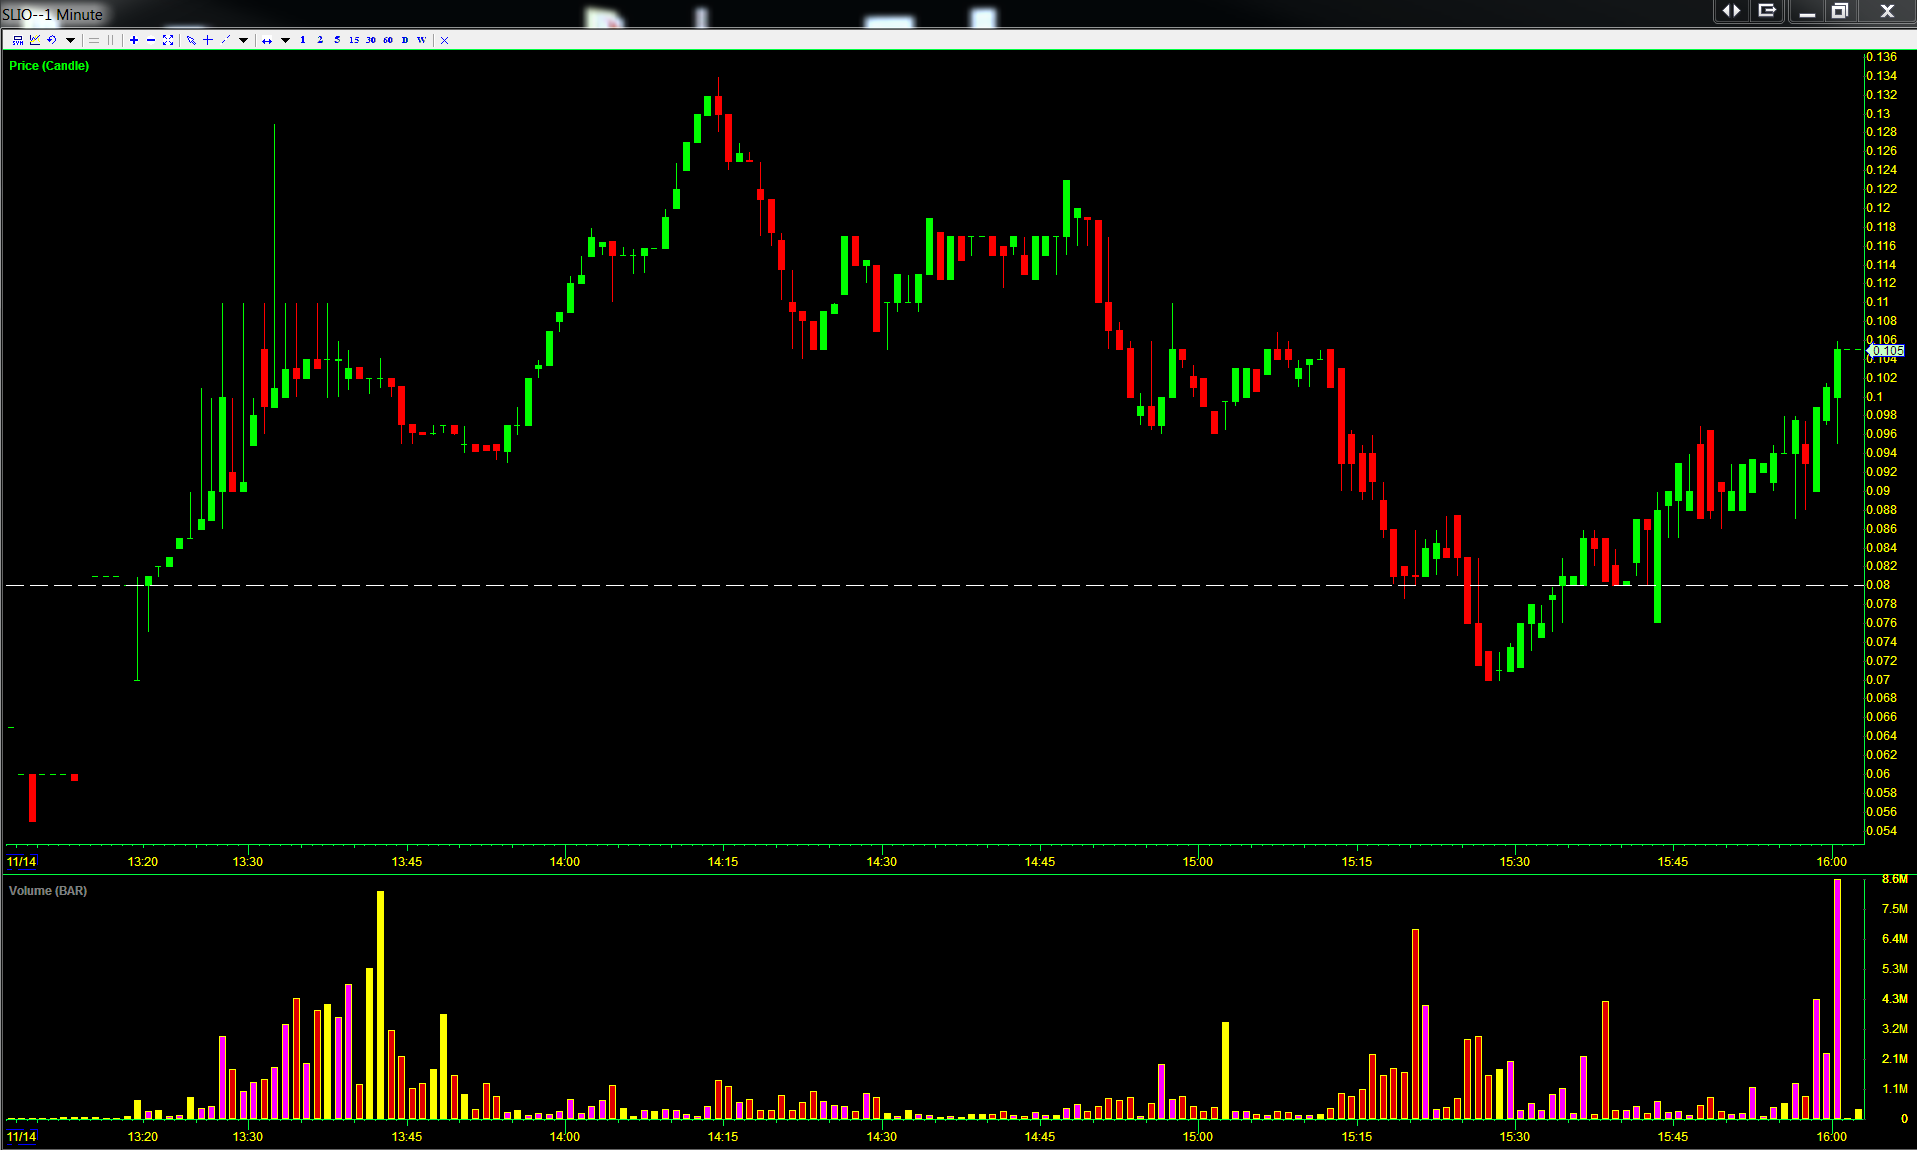The width and height of the screenshot is (1917, 1150).
Task: Open the chart studies icon
Action: (x=35, y=40)
